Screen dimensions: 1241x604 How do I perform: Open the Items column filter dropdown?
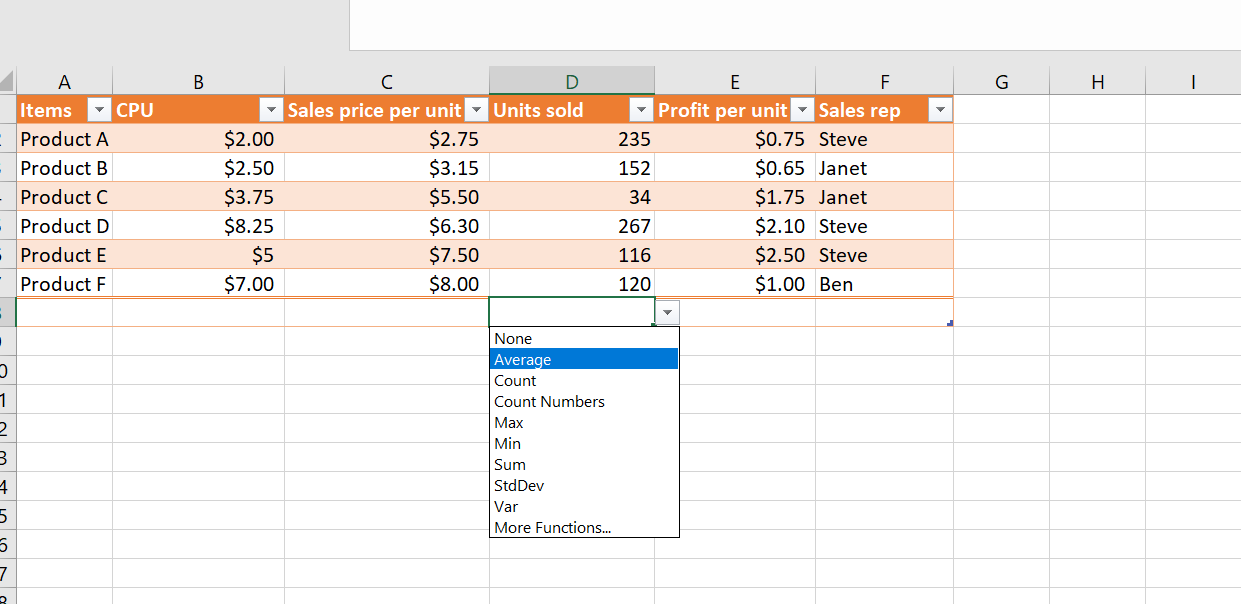[x=99, y=110]
